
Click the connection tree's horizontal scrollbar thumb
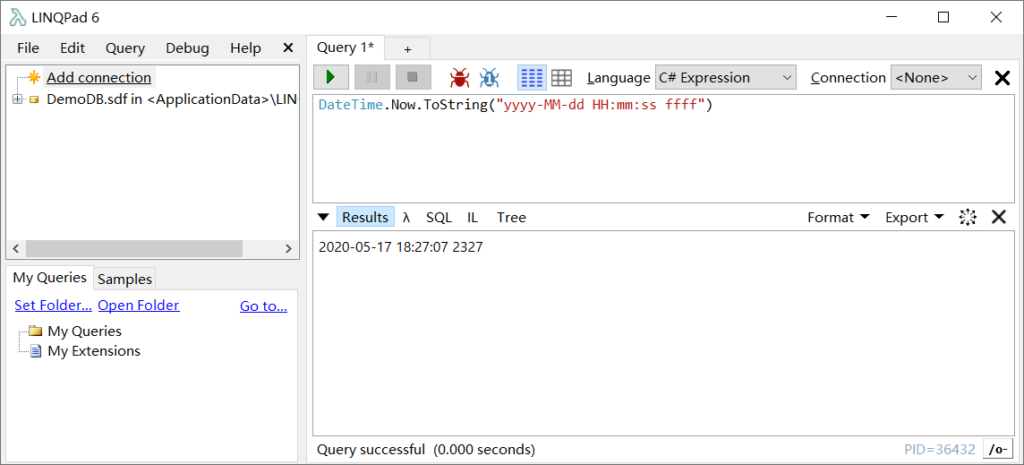pyautogui.click(x=134, y=248)
